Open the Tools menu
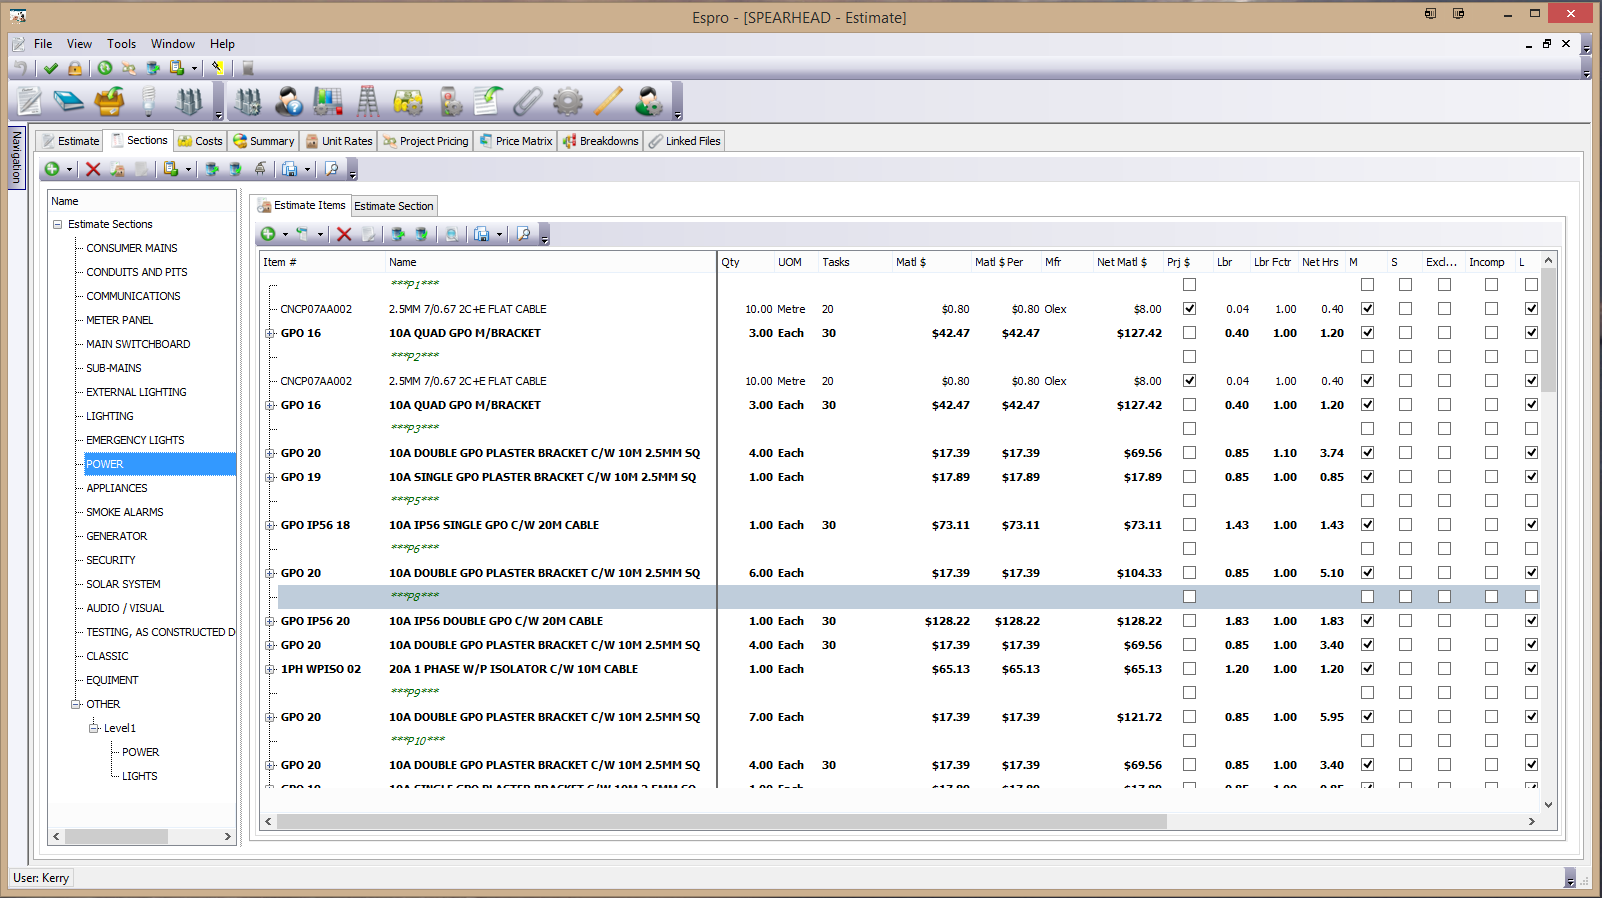The width and height of the screenshot is (1602, 898). [x=121, y=44]
